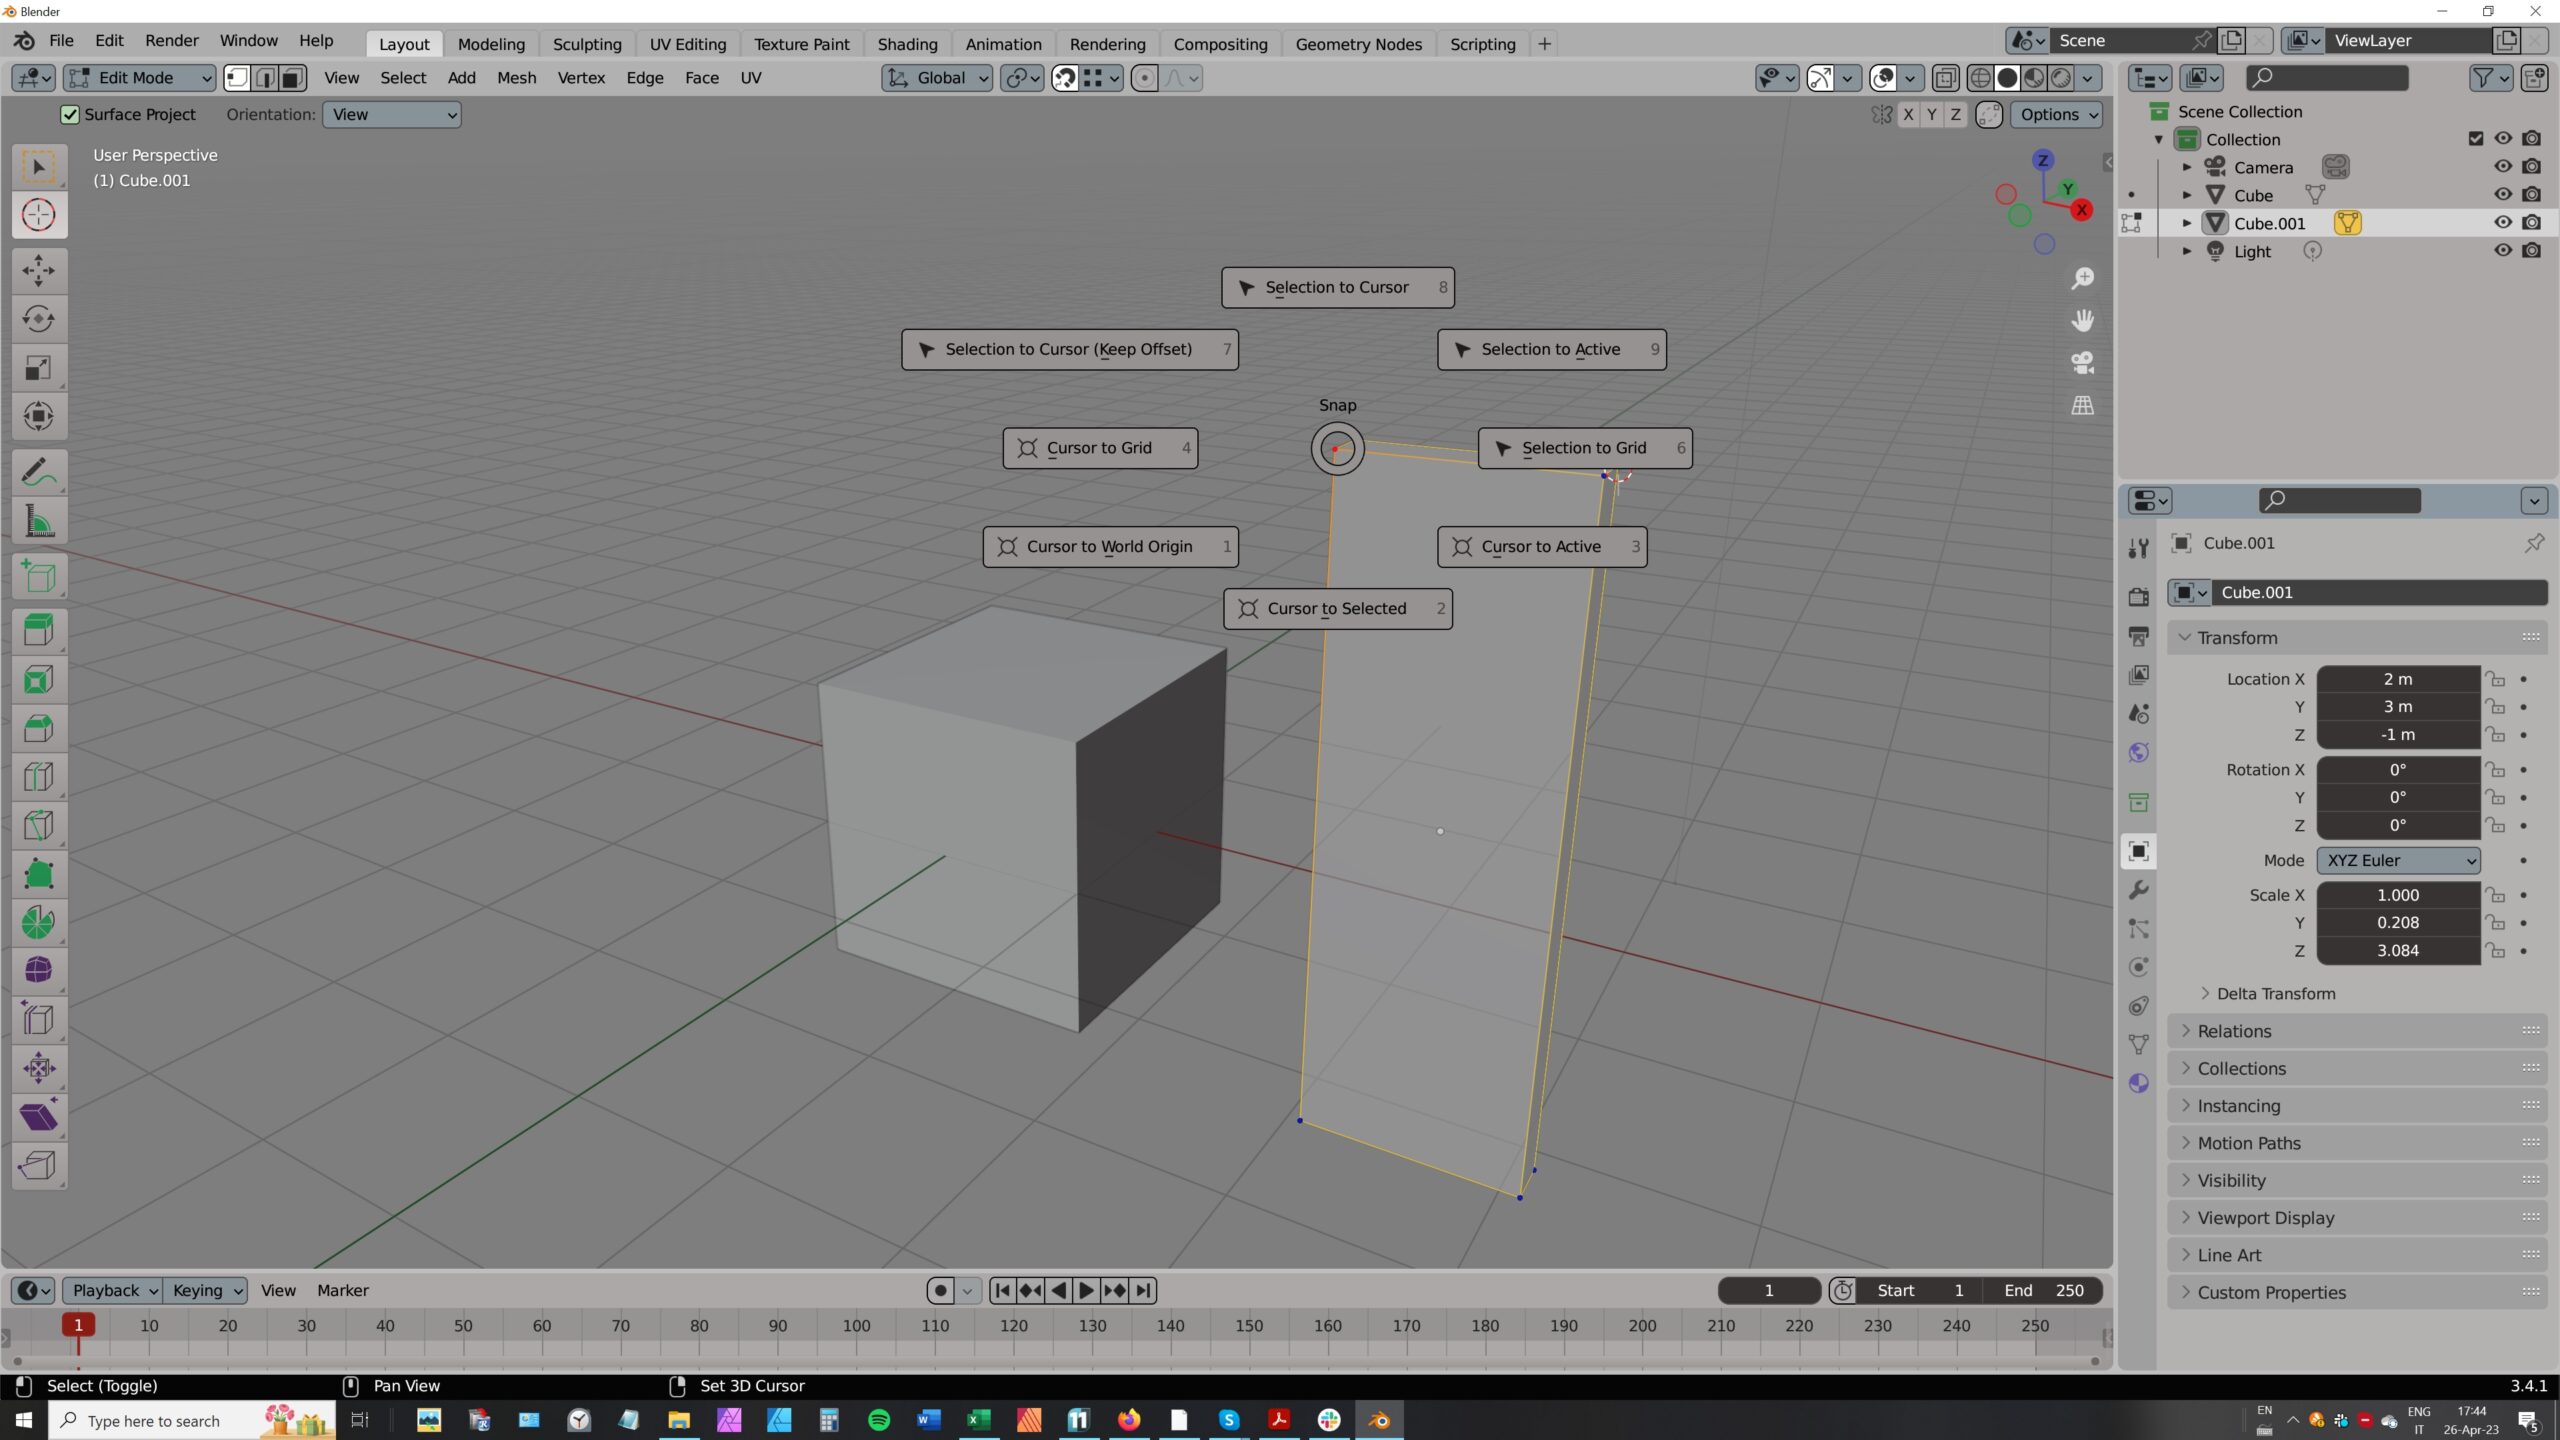The image size is (2560, 1440).
Task: Select the Measure ruler tool
Action: 38,521
